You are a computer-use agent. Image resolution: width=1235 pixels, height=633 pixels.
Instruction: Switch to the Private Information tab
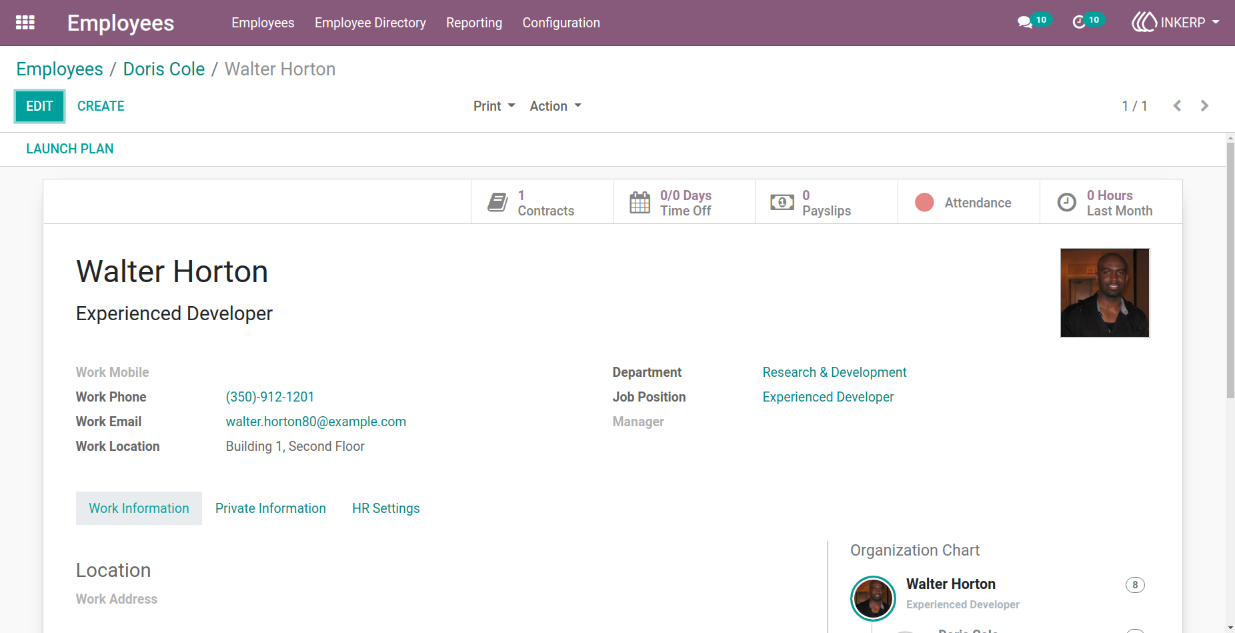point(270,508)
